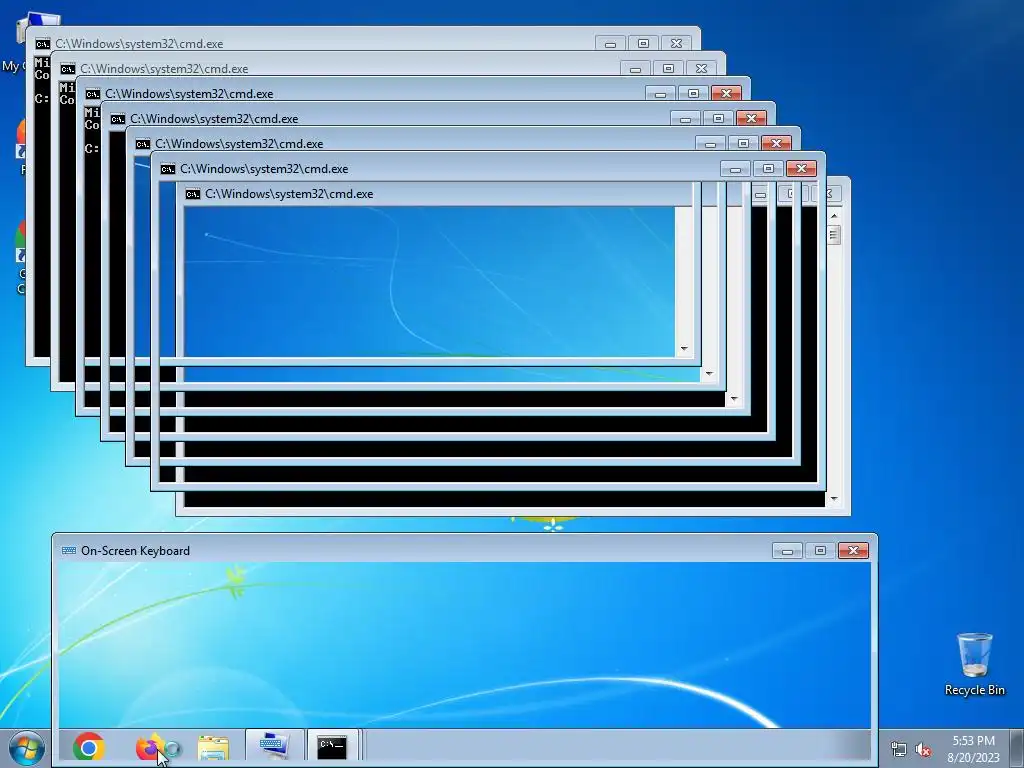Viewport: 1024px width, 768px height.
Task: Switch to On-Screen Keyboard via its taskbar button
Action: [274, 746]
